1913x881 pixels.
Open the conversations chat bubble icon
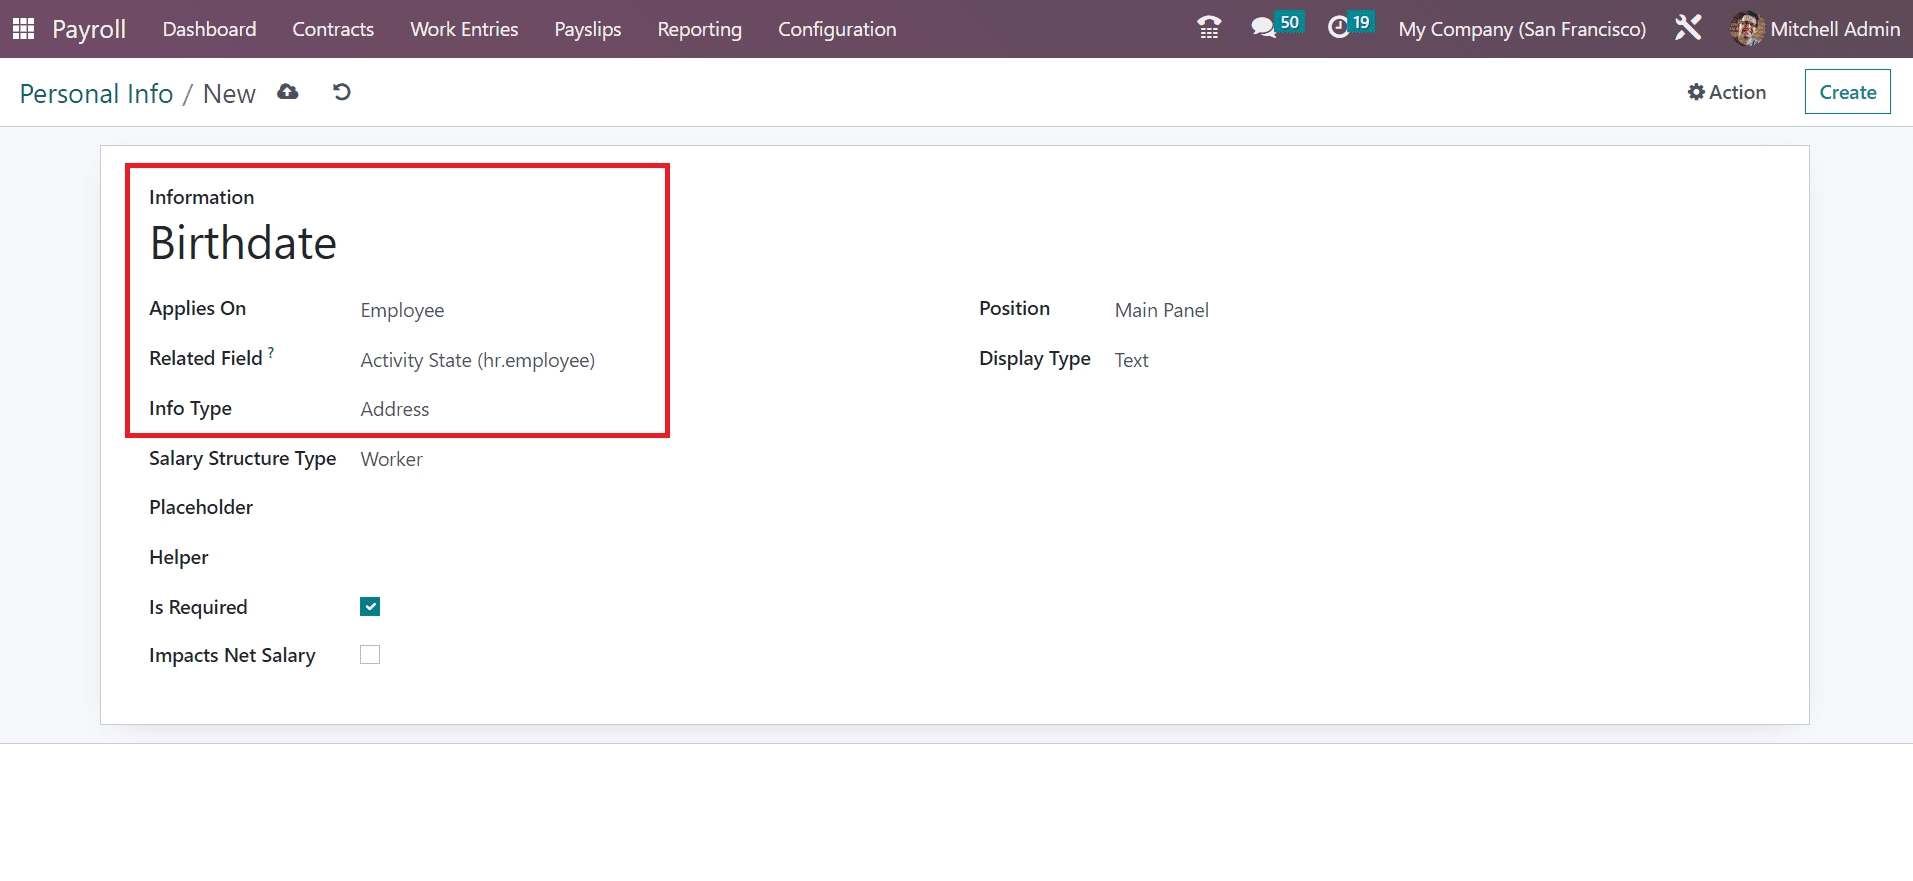tap(1264, 28)
